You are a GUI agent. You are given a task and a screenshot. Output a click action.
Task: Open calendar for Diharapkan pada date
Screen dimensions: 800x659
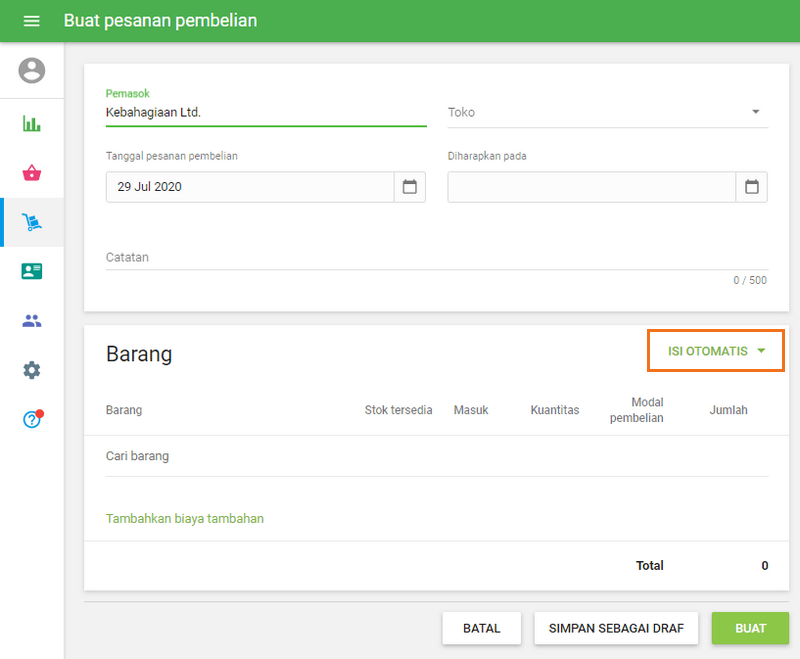[752, 187]
